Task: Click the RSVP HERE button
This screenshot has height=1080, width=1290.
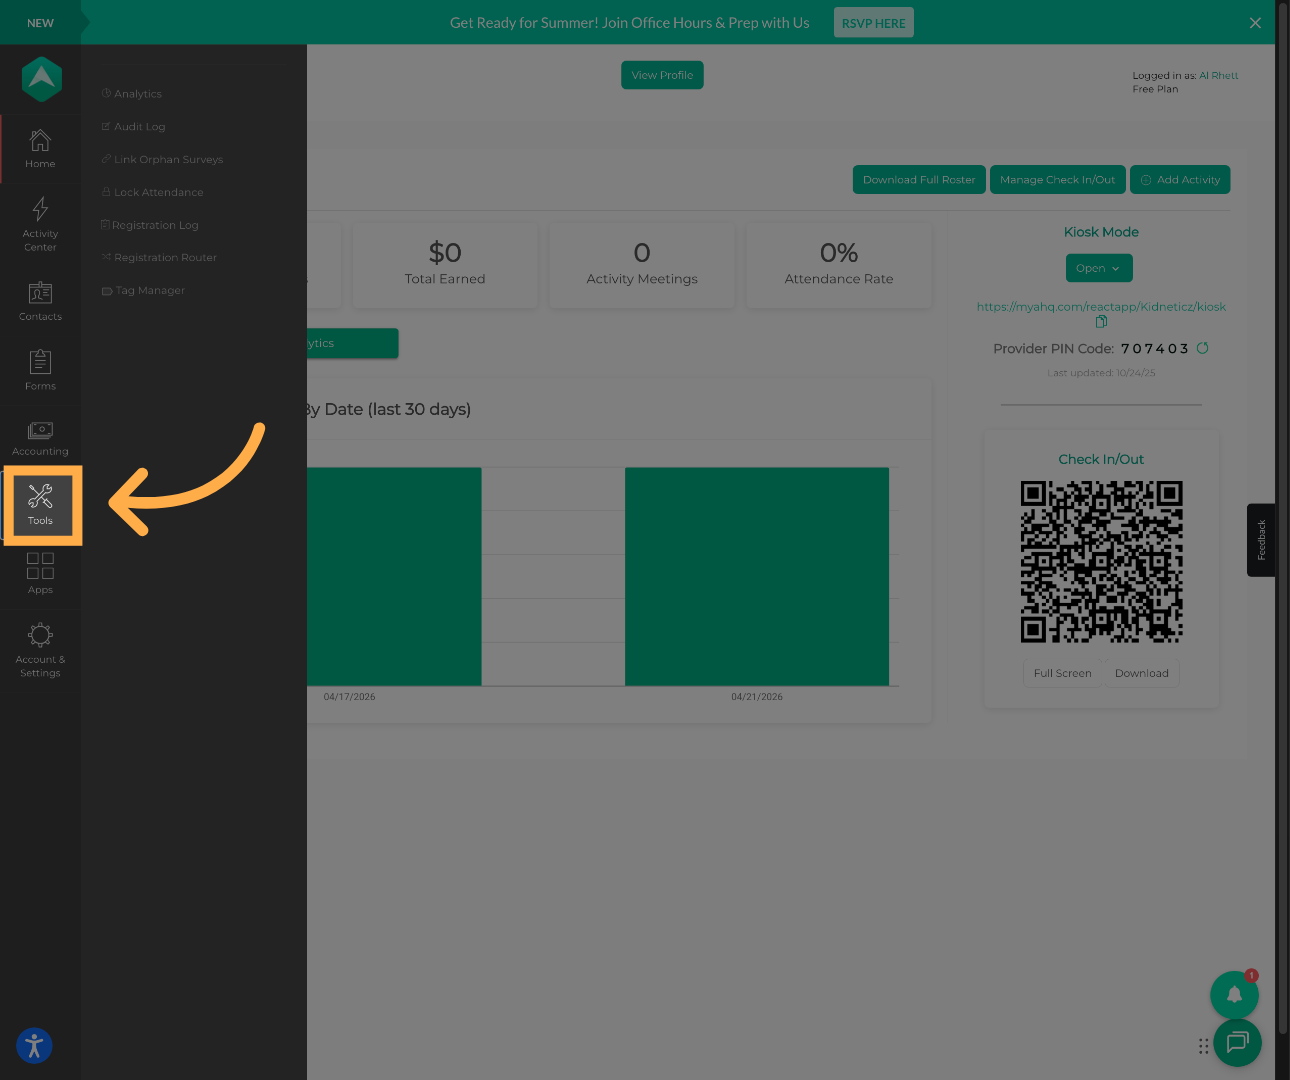Action: [874, 23]
